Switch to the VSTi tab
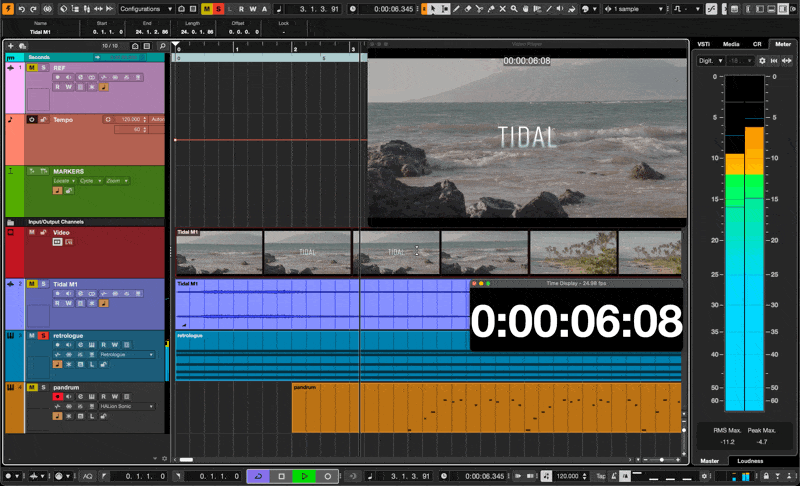Image resolution: width=800 pixels, height=486 pixels. click(704, 44)
